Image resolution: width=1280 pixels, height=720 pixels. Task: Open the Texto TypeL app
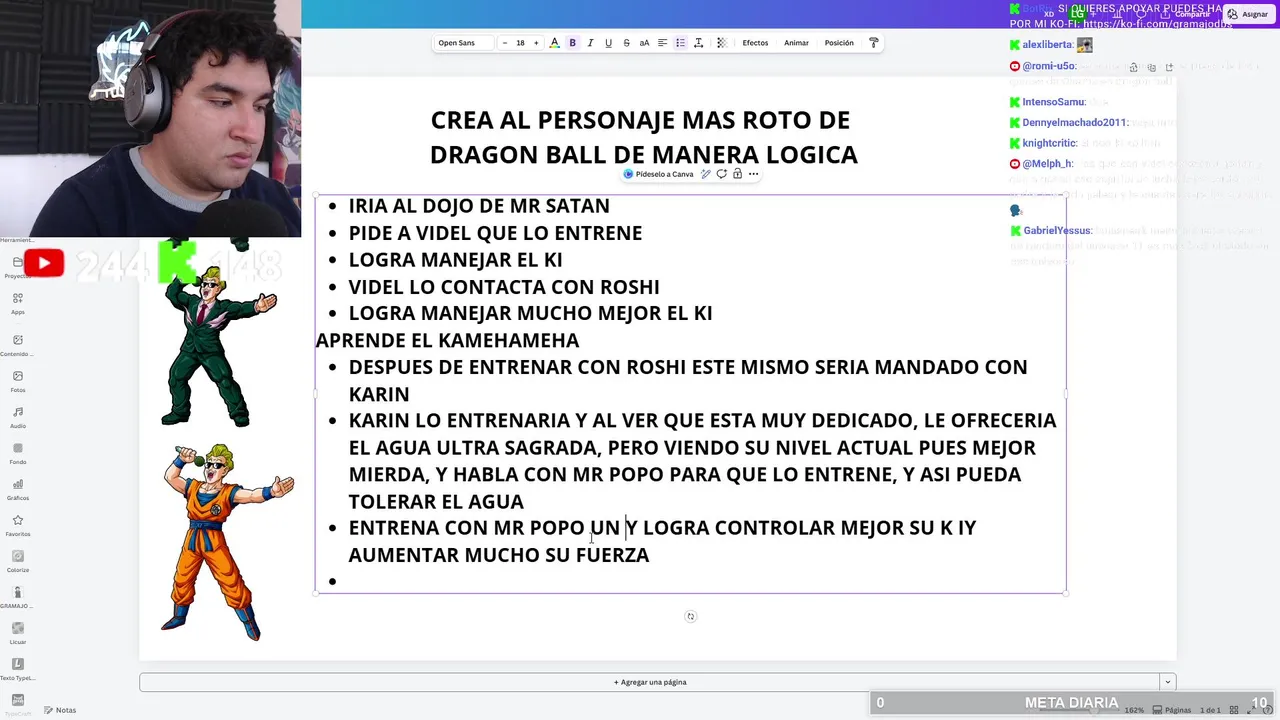[x=18, y=670]
